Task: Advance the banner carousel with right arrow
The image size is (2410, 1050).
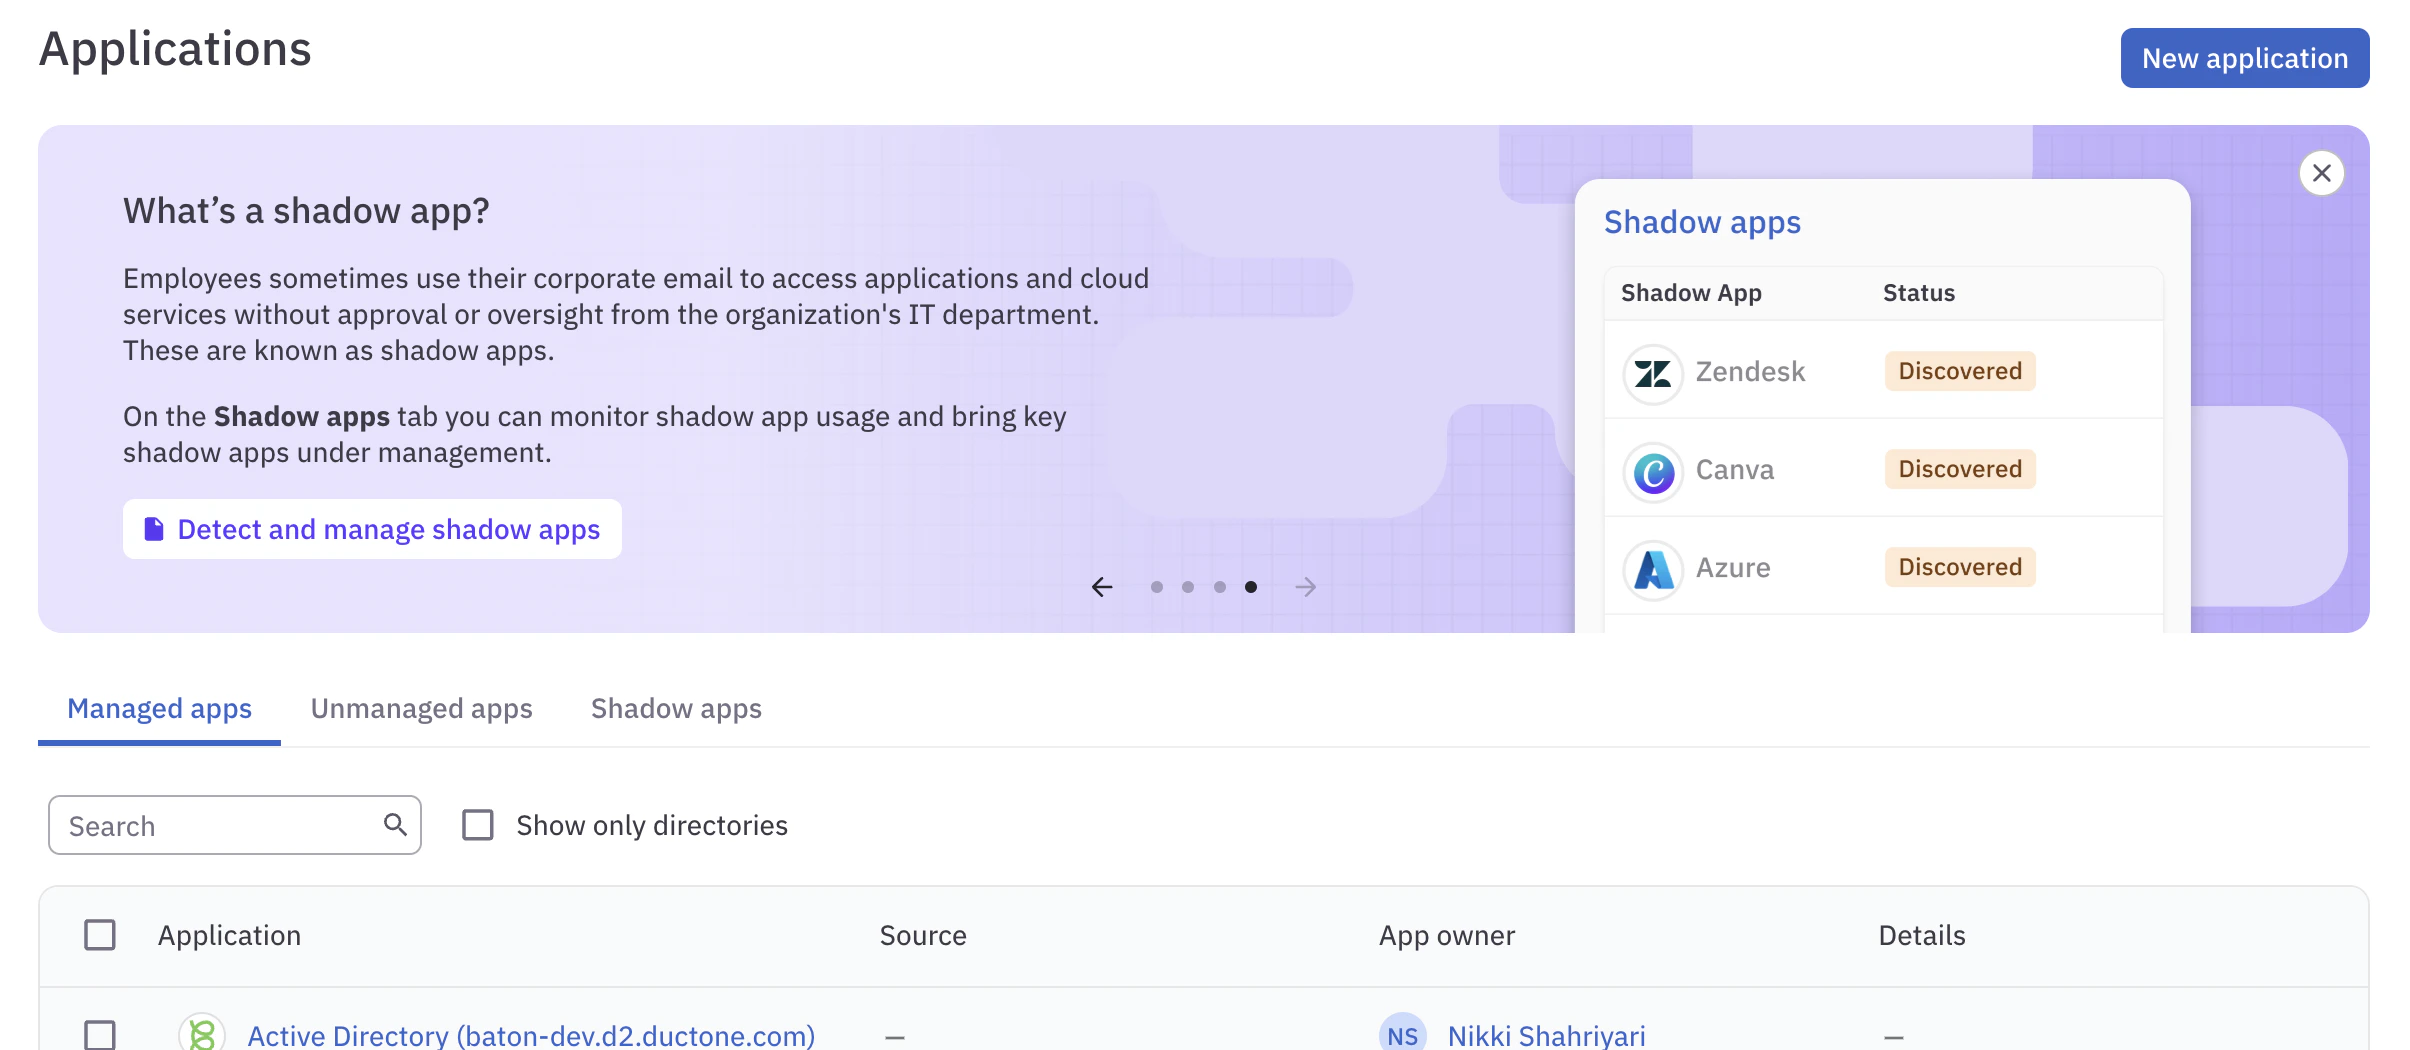Action: [x=1306, y=587]
